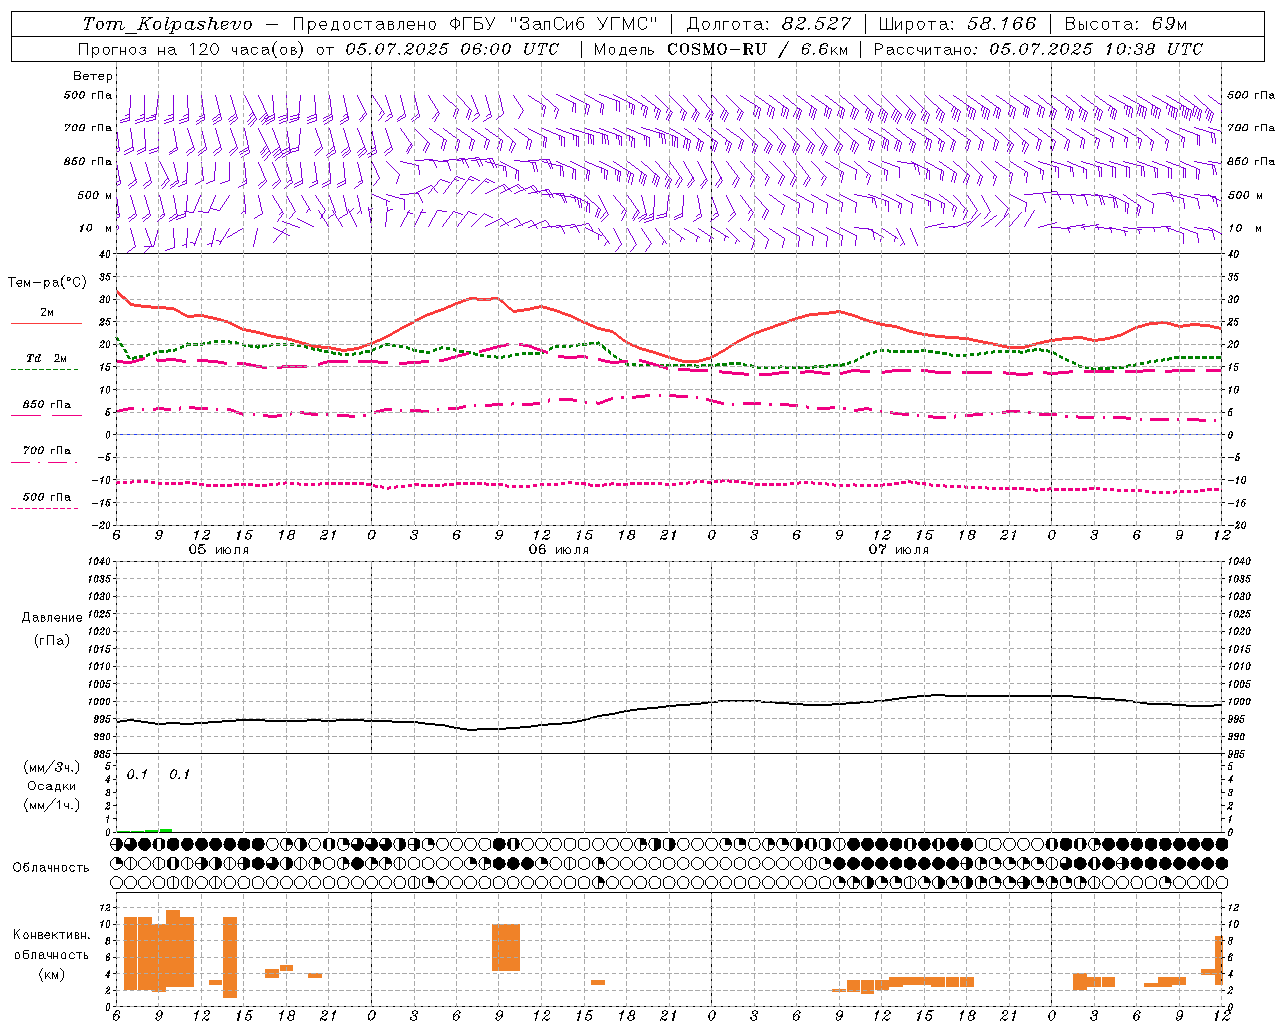
Task: Click the green precipitation bar near 0.1
Action: coord(158,830)
